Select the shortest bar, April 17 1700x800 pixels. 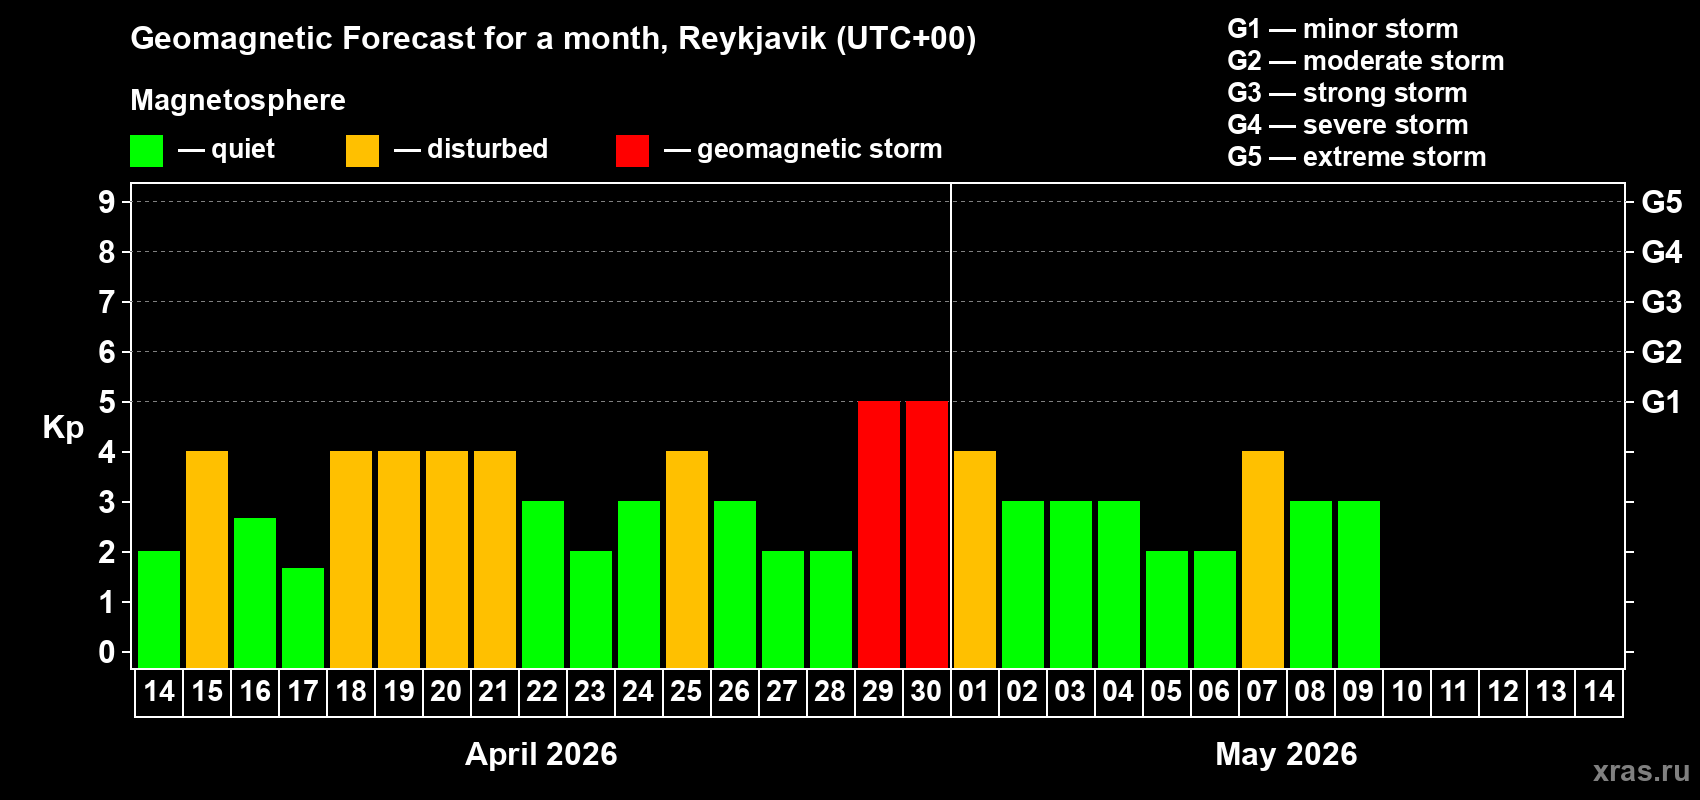point(303,617)
